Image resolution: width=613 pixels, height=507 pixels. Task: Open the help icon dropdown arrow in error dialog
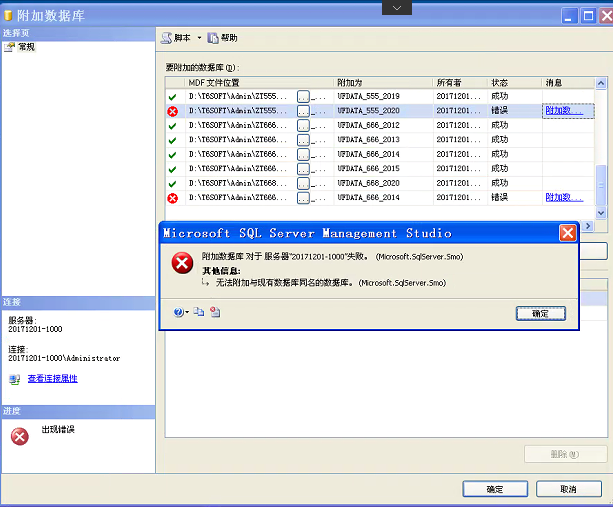(x=187, y=312)
